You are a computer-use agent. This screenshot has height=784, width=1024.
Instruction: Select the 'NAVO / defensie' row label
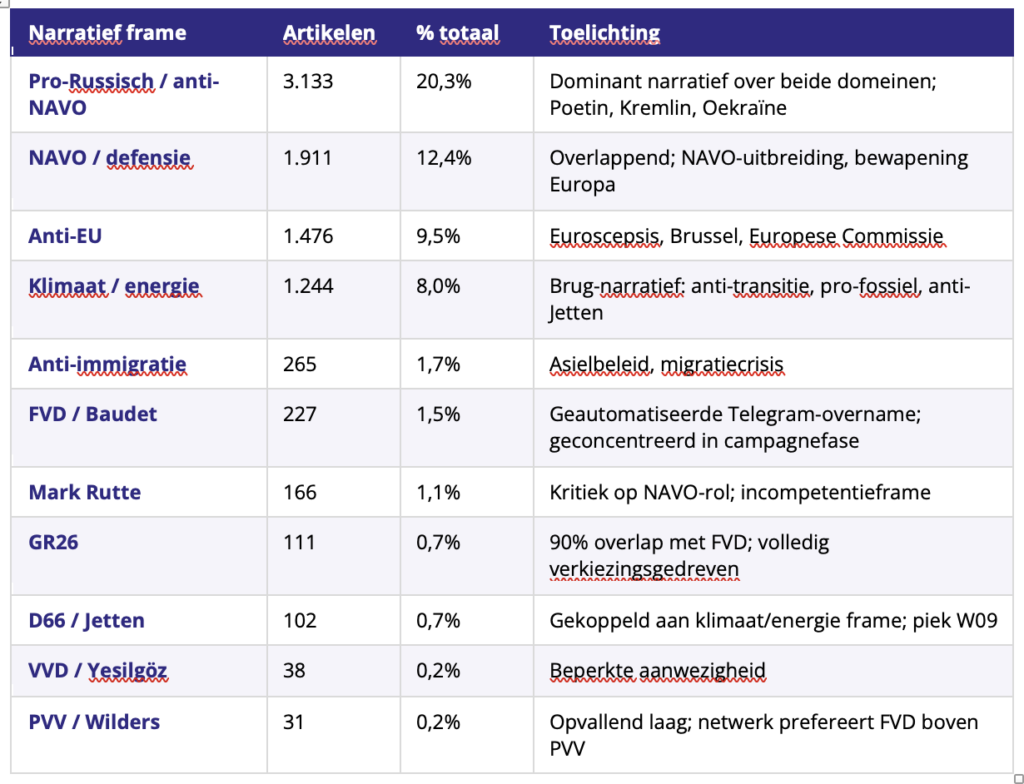[110, 158]
